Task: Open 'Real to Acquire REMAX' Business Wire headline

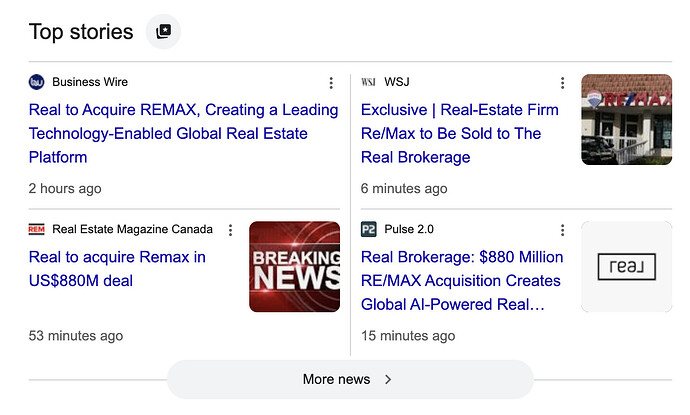Action: click(x=184, y=133)
